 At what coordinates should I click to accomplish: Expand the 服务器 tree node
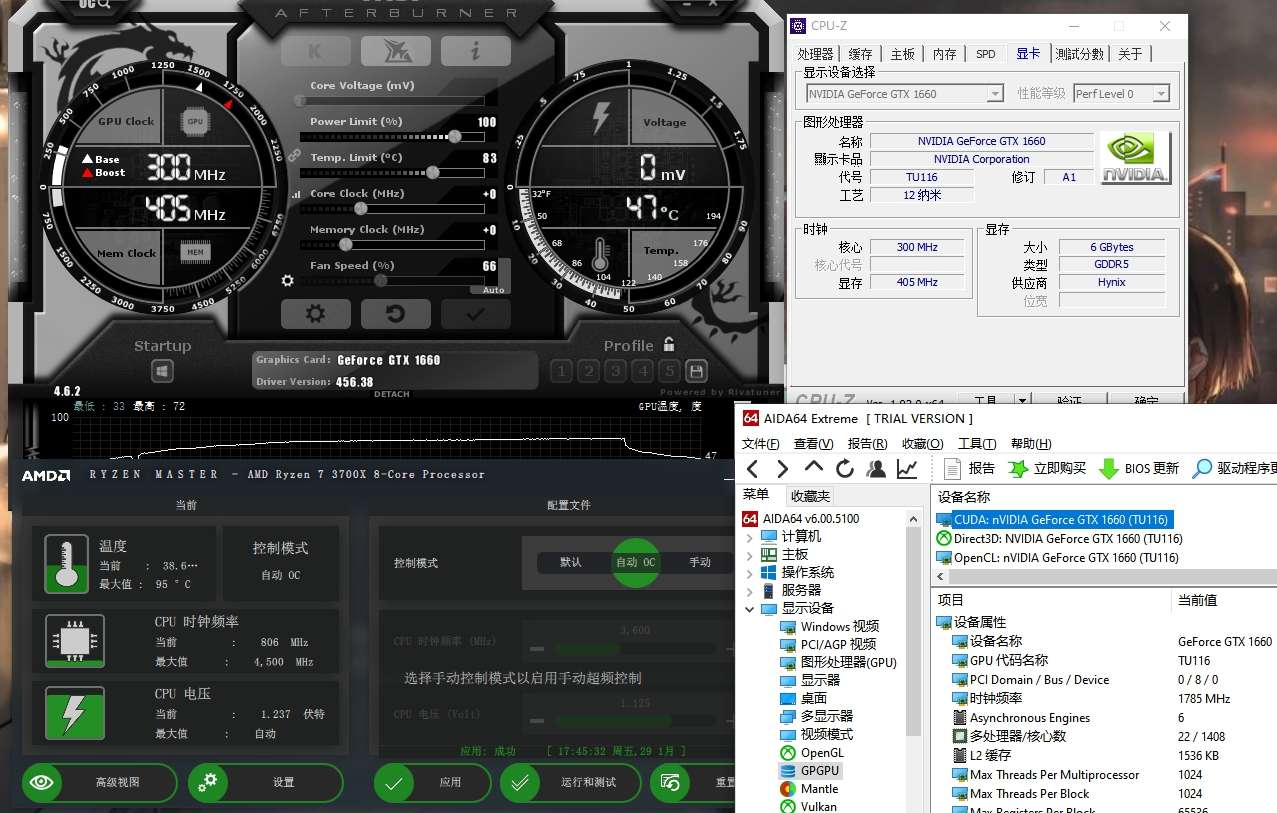coord(750,591)
